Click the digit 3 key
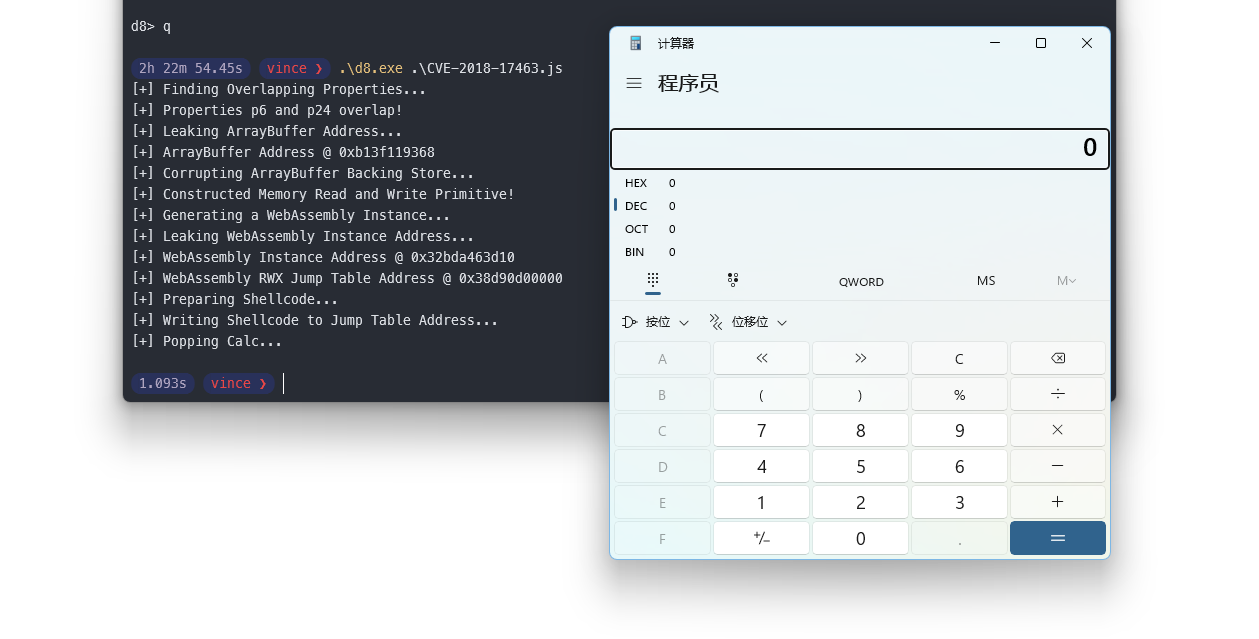Screen dimensions: 1259x639 [x=959, y=502]
